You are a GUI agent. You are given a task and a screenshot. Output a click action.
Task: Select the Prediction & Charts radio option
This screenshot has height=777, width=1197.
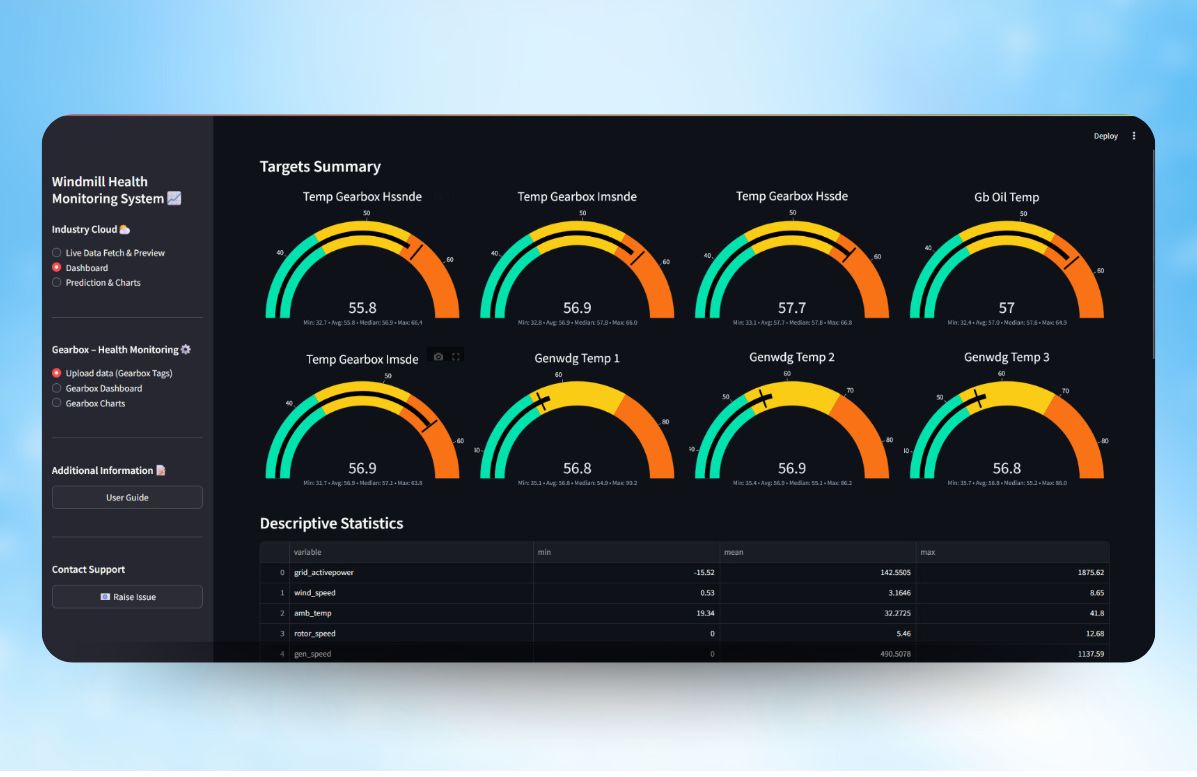[57, 283]
